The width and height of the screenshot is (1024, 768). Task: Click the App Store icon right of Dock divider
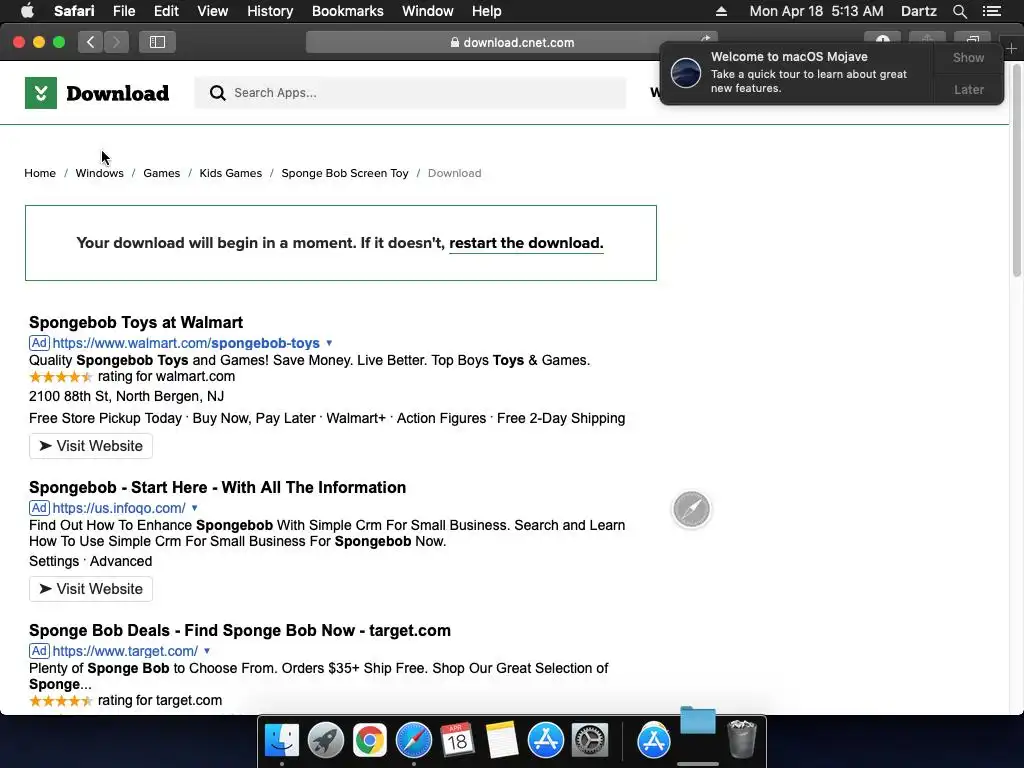tap(654, 741)
